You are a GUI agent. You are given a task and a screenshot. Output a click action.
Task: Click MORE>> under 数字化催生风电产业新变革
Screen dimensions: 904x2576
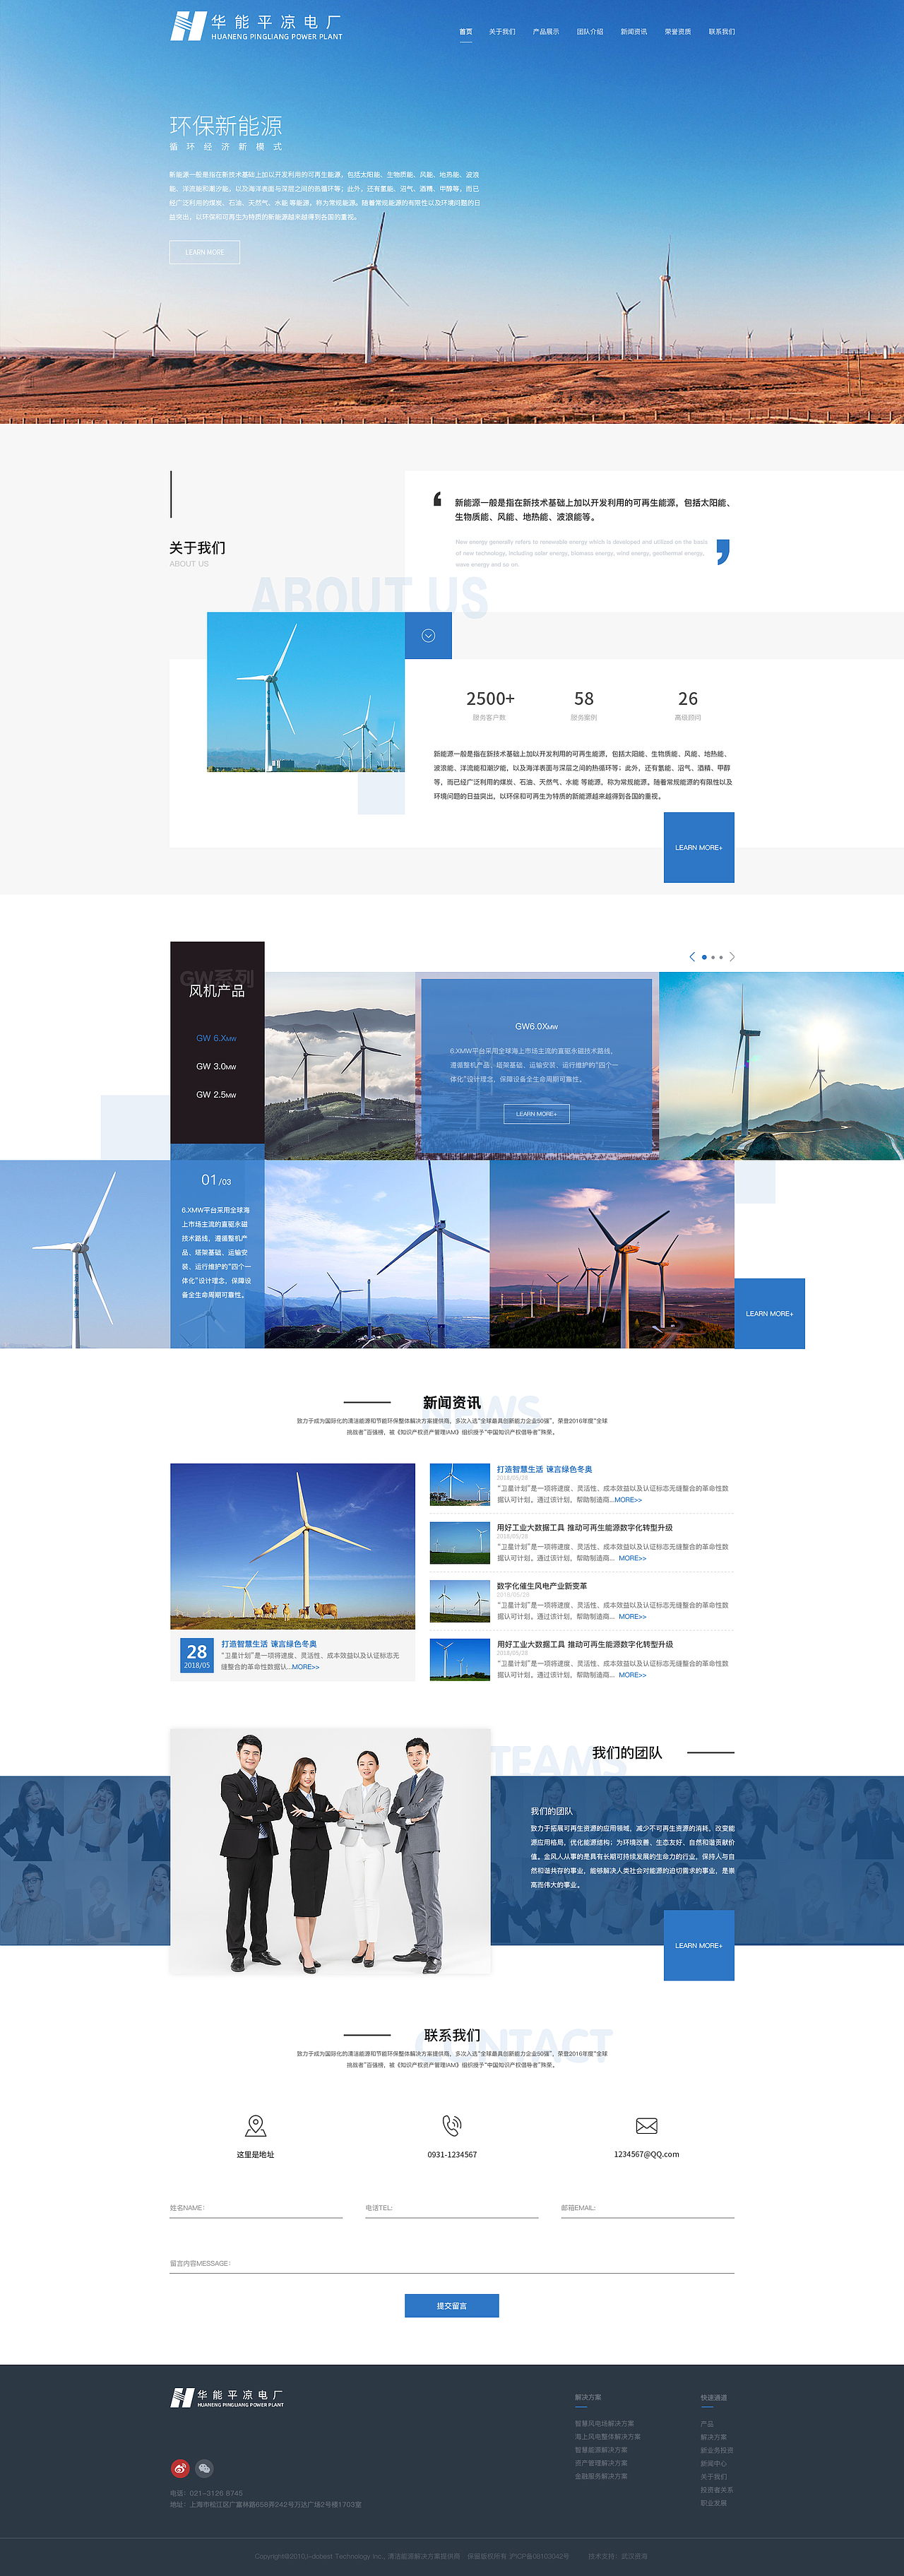[632, 1616]
